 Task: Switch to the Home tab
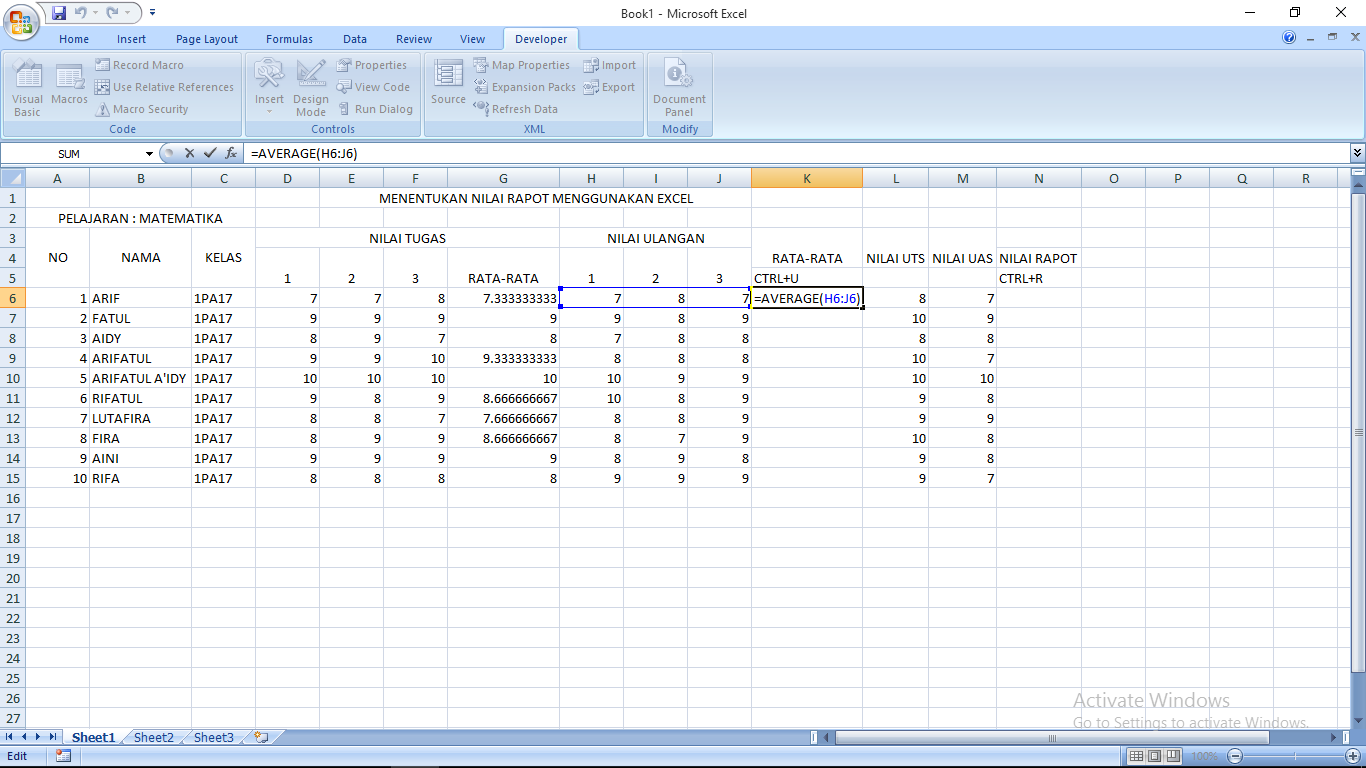pyautogui.click(x=74, y=39)
